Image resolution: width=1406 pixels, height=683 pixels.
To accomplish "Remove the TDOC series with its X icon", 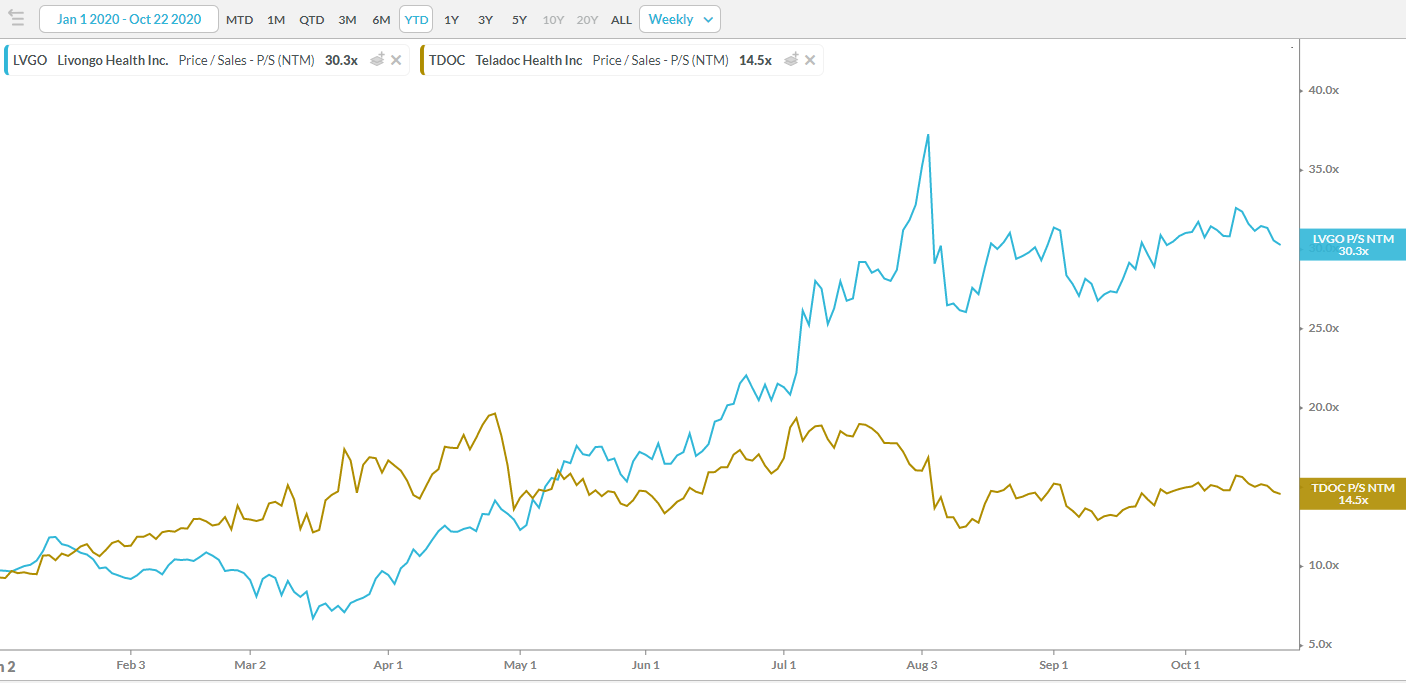I will click(811, 60).
